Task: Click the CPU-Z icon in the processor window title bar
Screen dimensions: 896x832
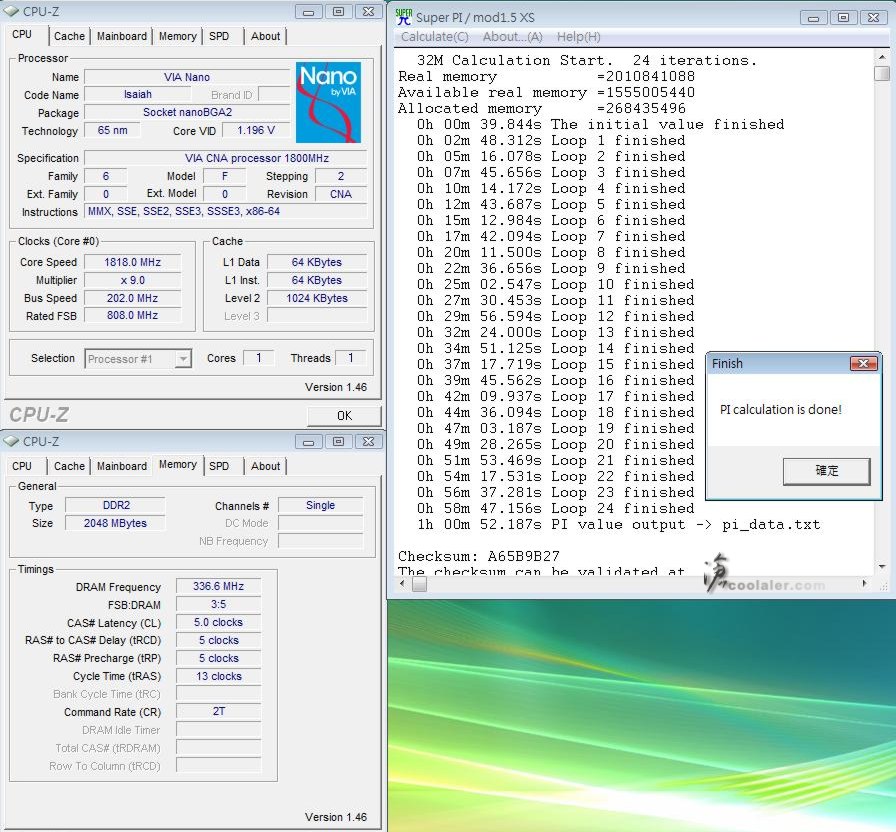Action: point(12,11)
